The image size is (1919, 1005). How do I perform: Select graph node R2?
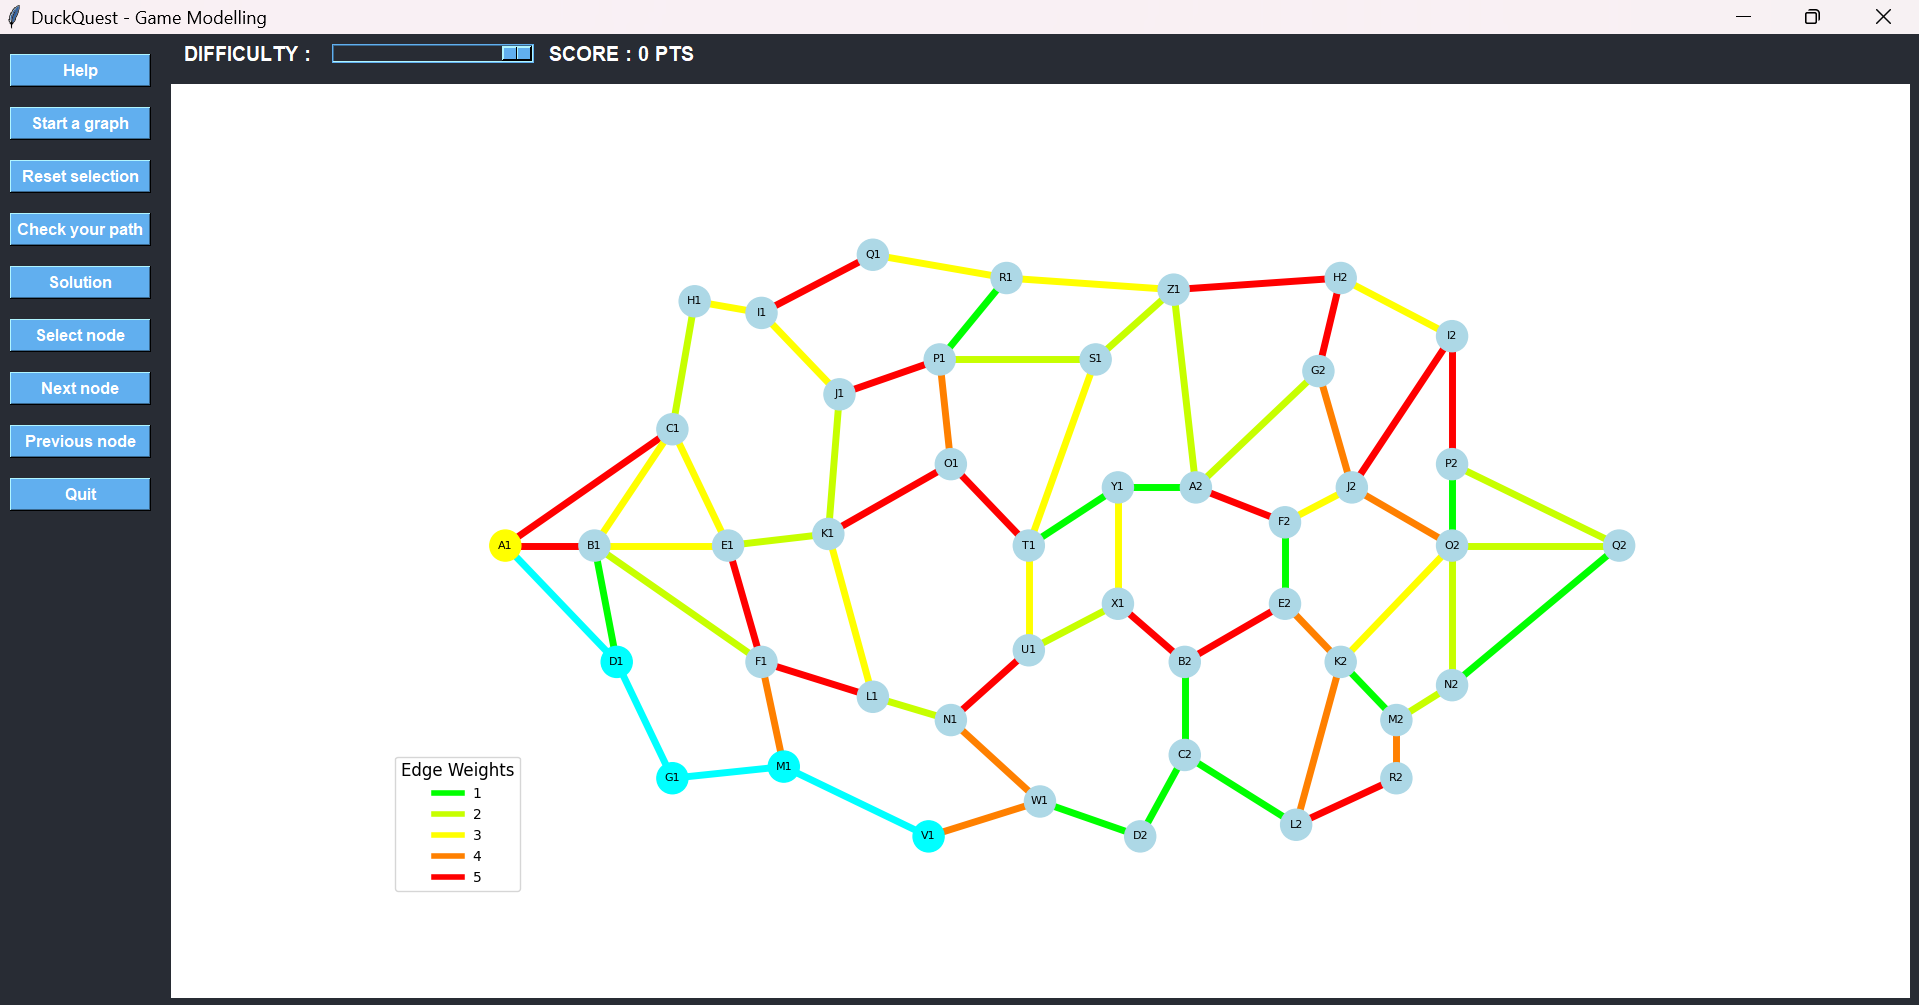click(x=1396, y=777)
